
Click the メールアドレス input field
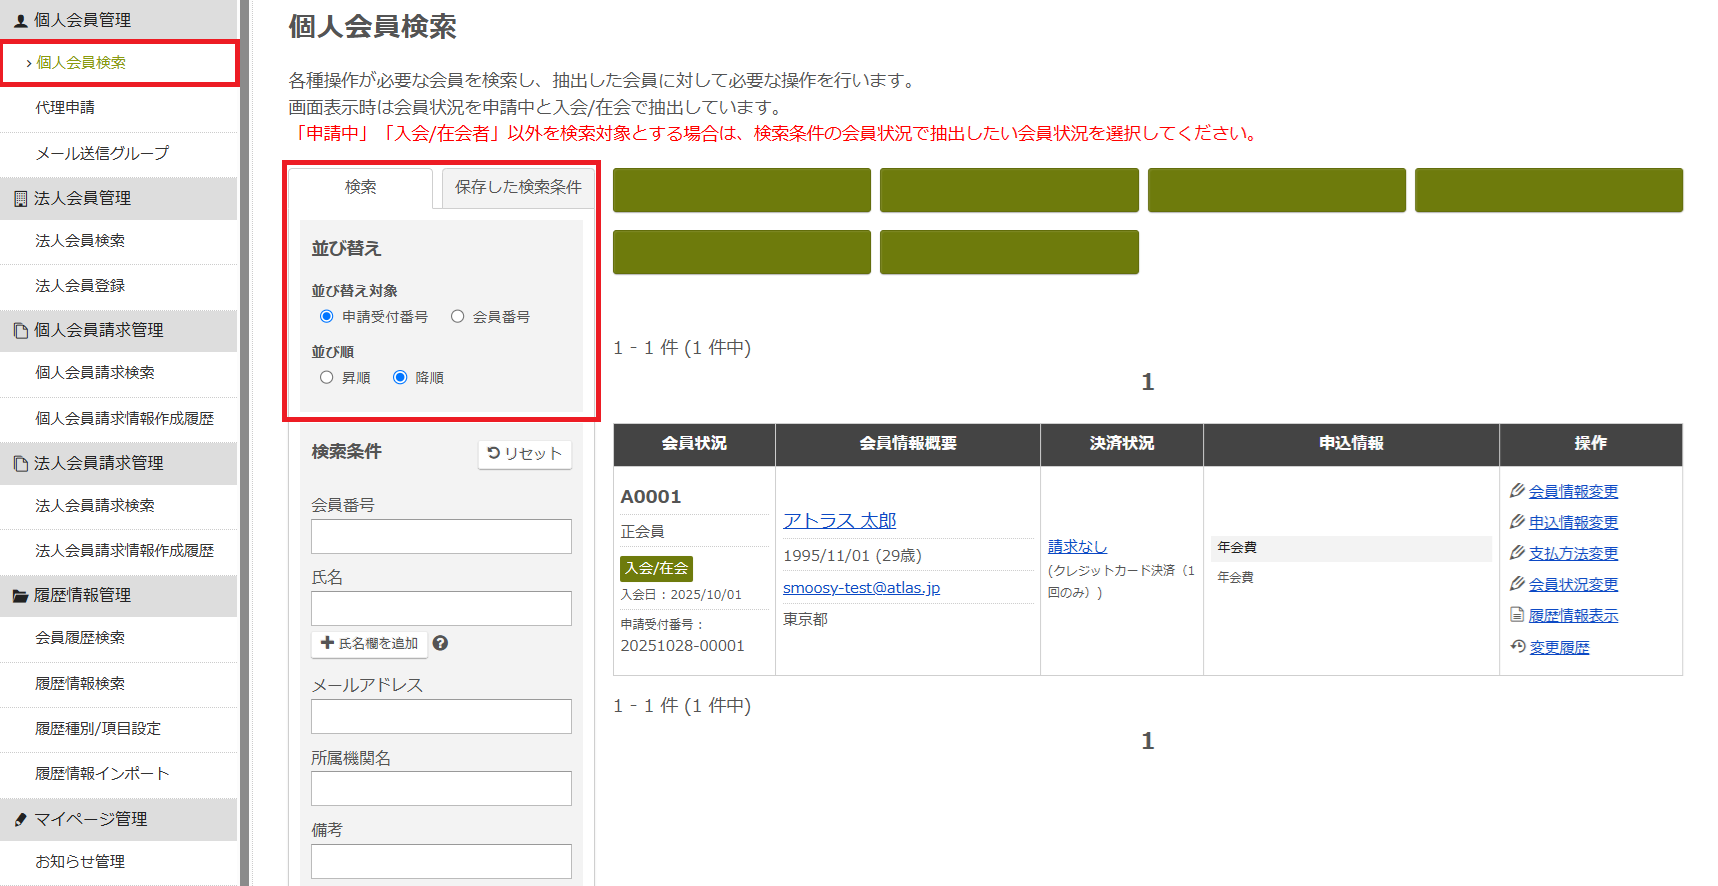(x=441, y=716)
